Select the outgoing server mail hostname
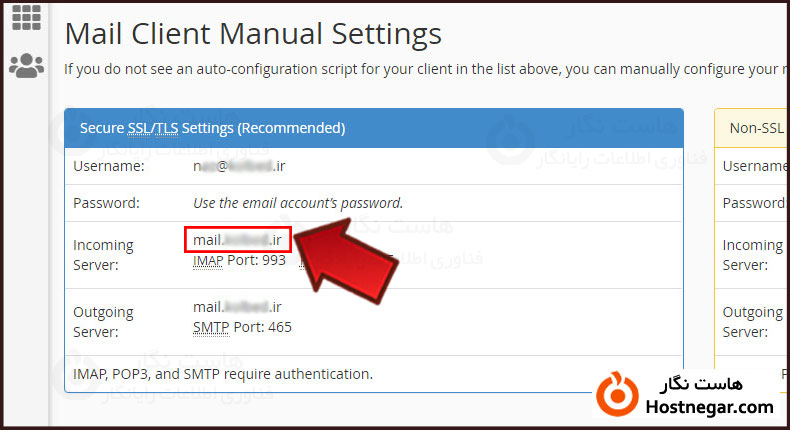Image resolution: width=790 pixels, height=430 pixels. (238, 307)
